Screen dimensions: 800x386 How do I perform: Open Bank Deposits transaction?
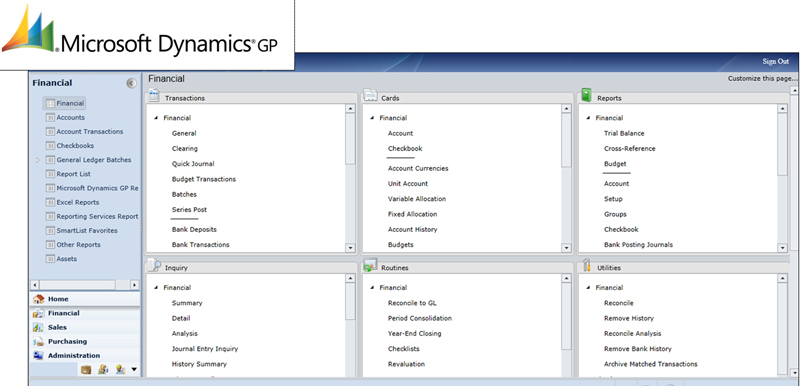[194, 229]
